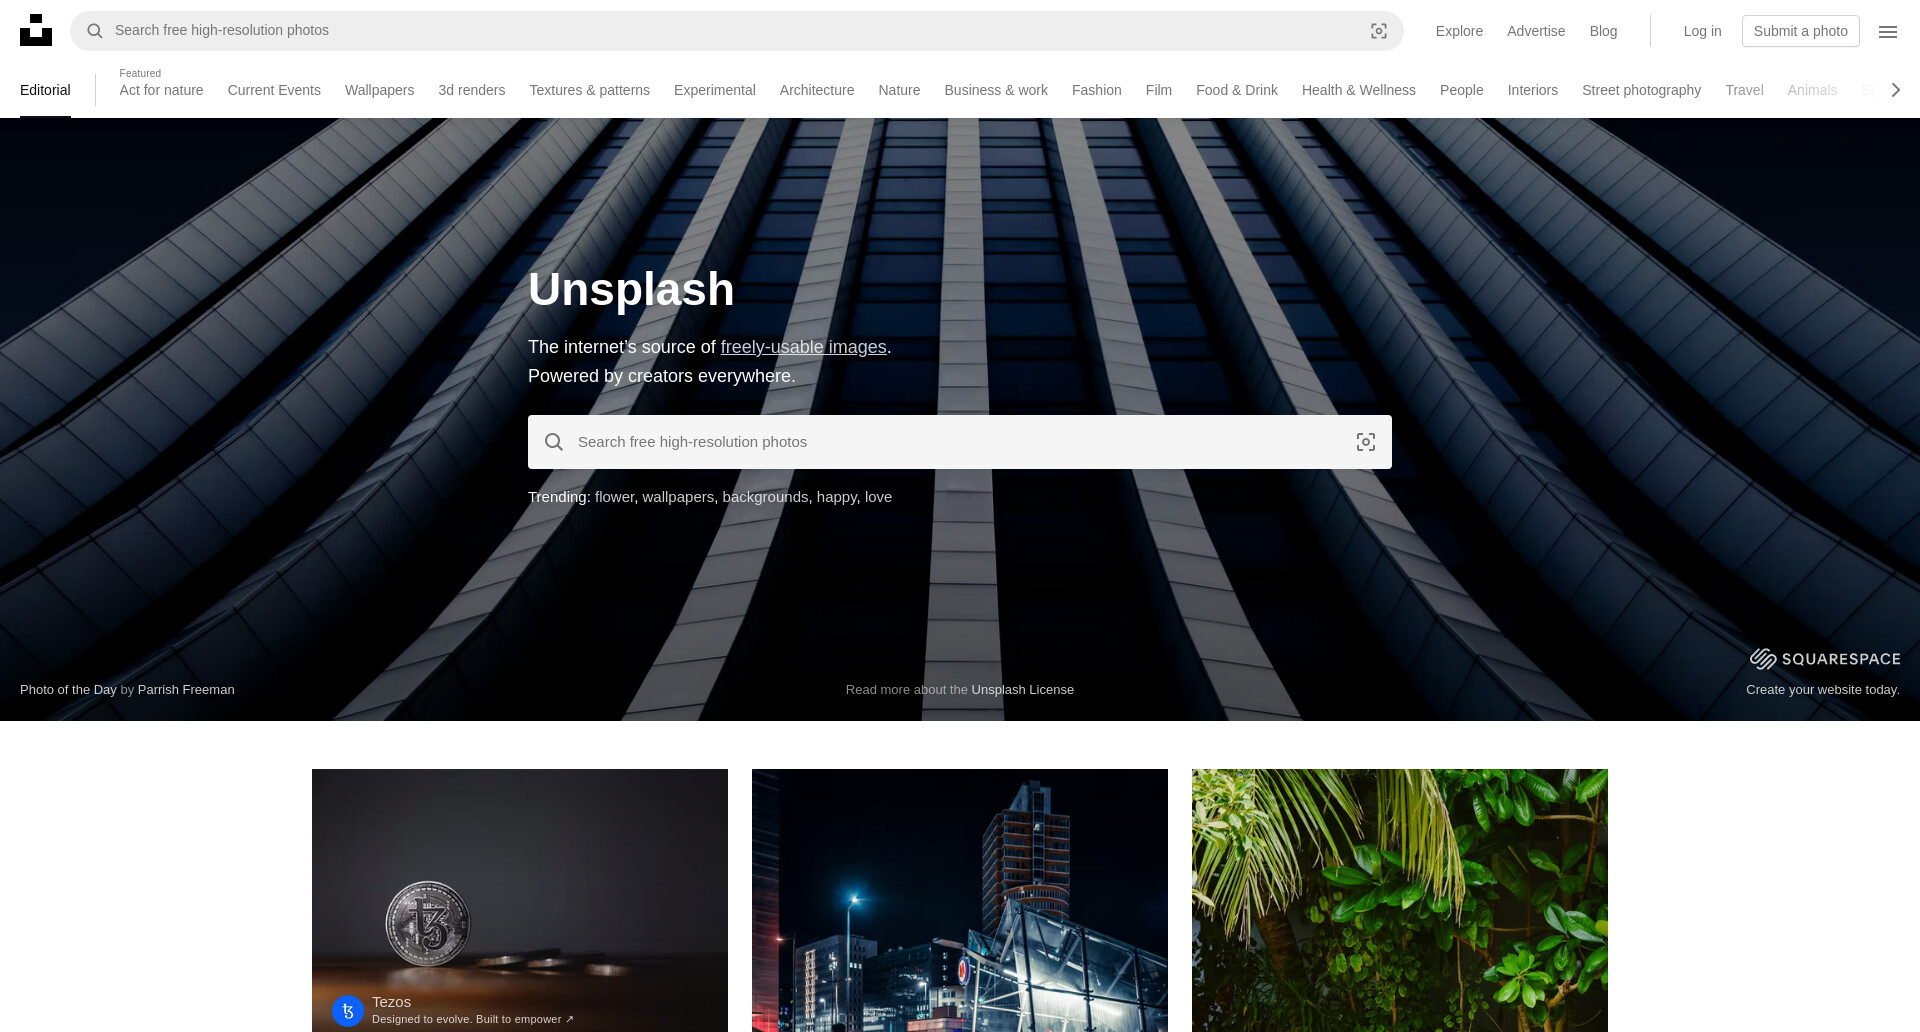The image size is (1920, 1032).
Task: Click Create your website today ad text
Action: (1822, 689)
